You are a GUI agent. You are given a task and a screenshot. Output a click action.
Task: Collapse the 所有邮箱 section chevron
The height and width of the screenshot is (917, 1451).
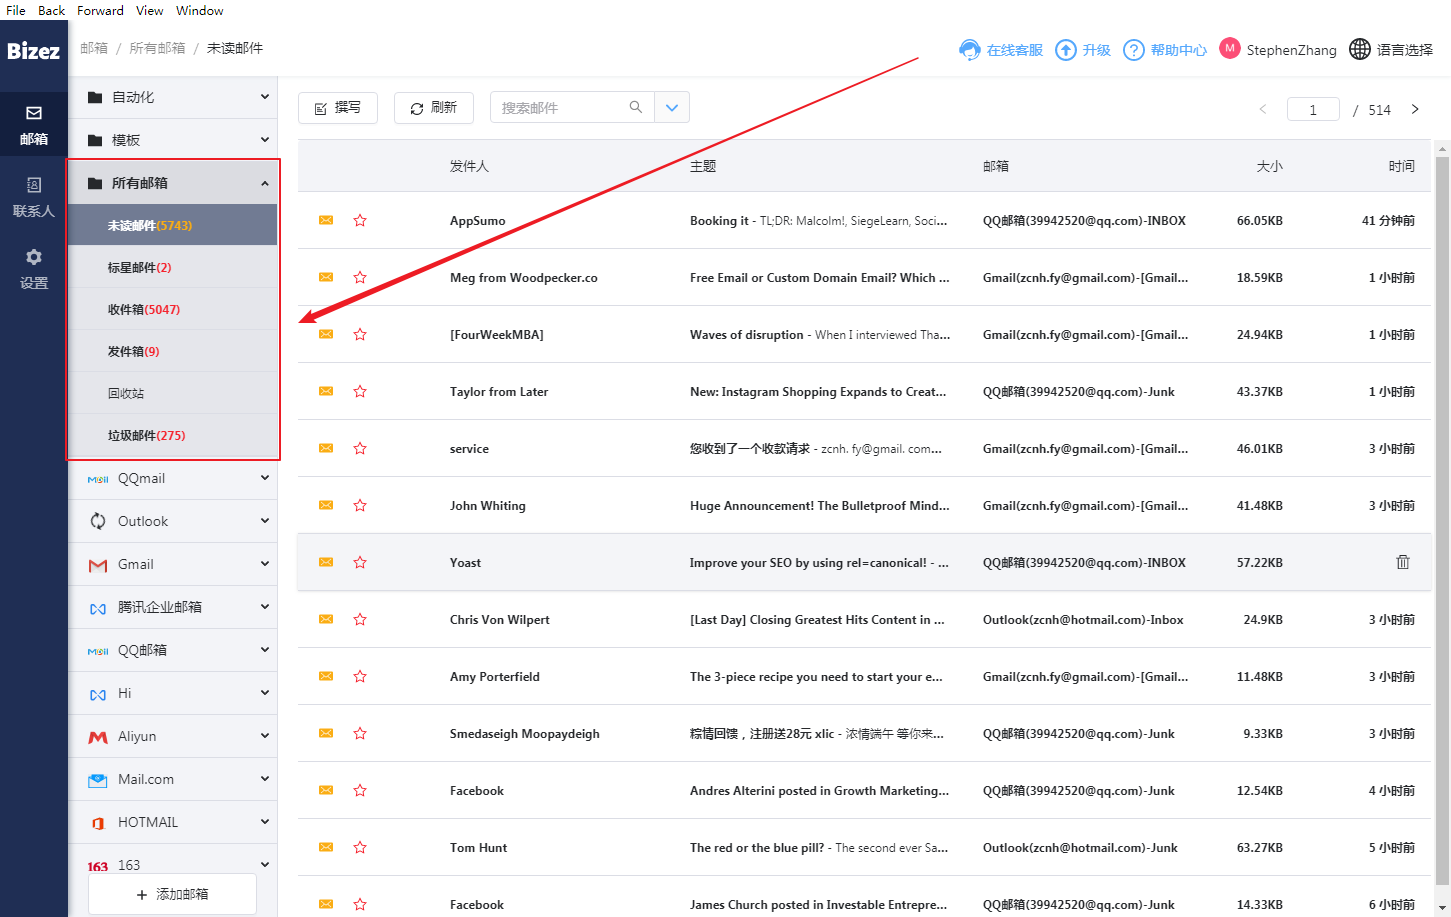tap(265, 183)
